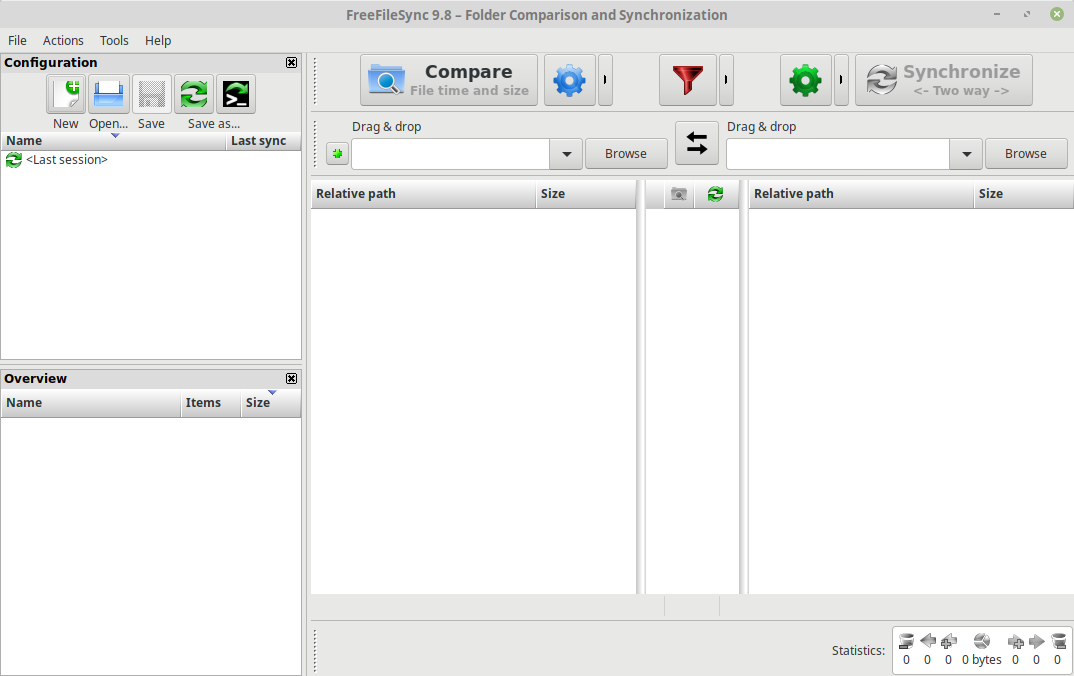
Task: Click the right grid Size column header
Action: pyautogui.click(x=1023, y=194)
